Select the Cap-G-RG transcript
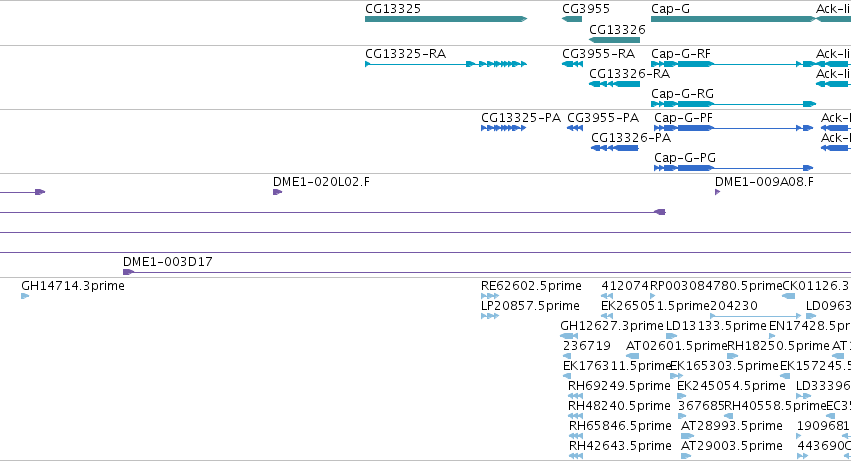Viewport: 851px width, 461px height. [x=733, y=104]
